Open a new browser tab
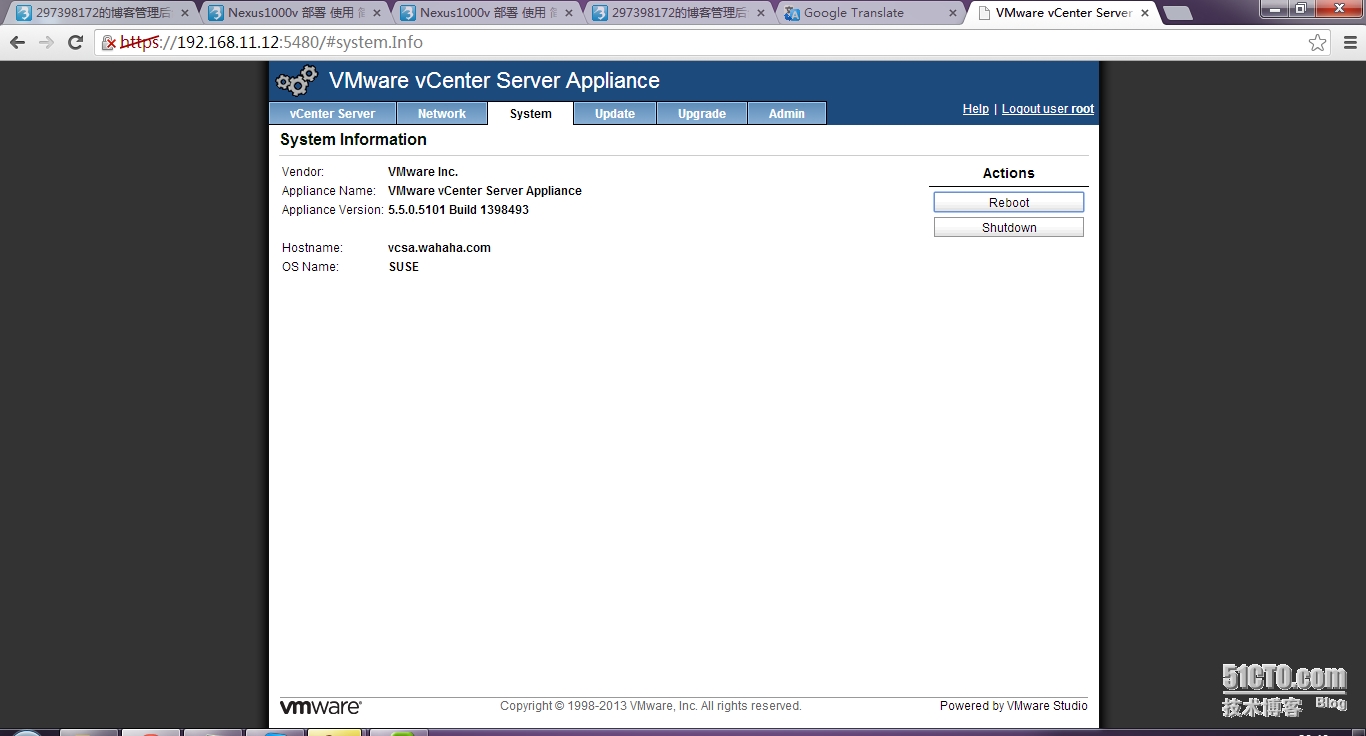1366x736 pixels. (1178, 13)
